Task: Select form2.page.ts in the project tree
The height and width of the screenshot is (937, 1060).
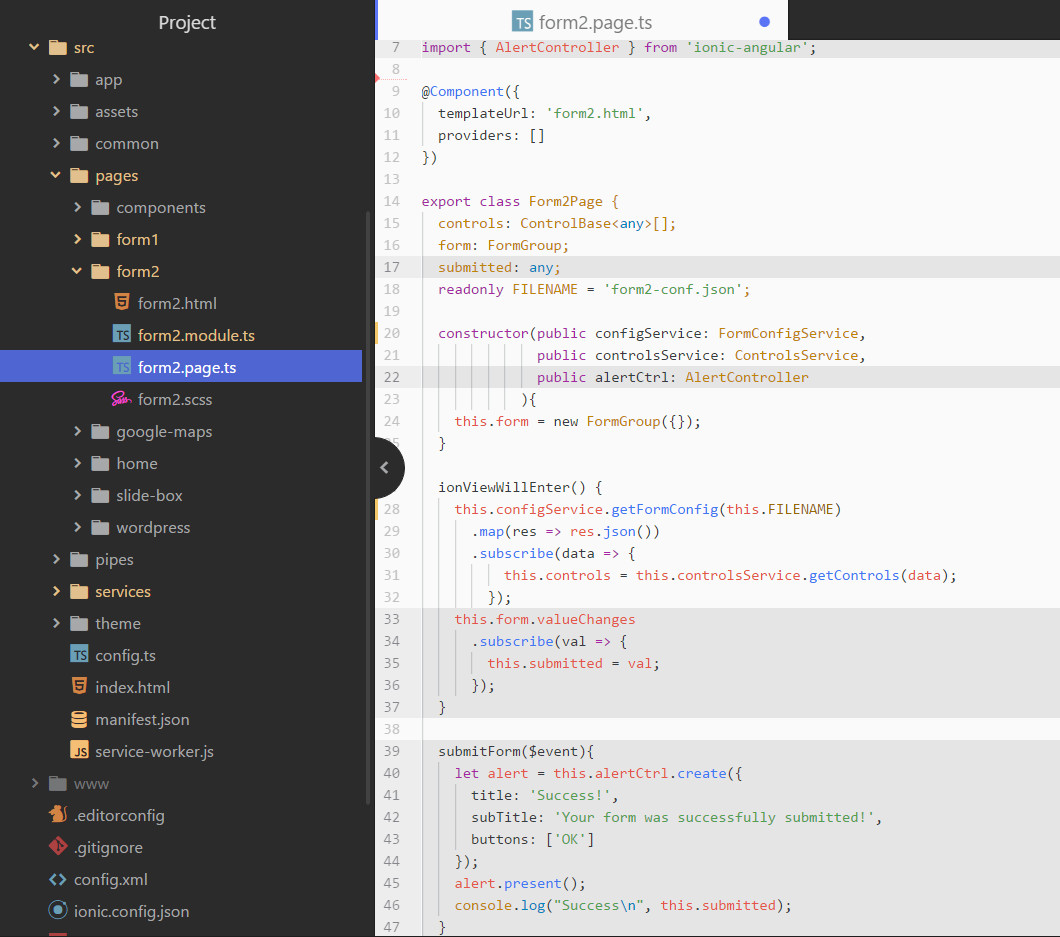Action: click(181, 366)
